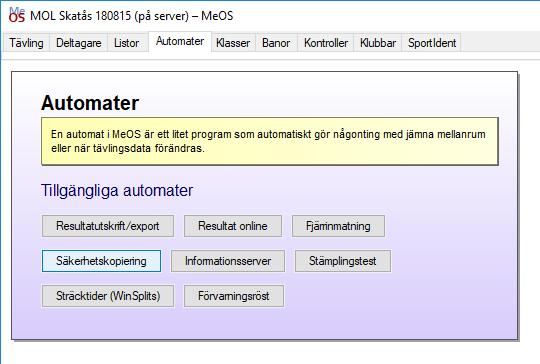
Task: Click the Förvarningsröst button
Action: (x=234, y=296)
